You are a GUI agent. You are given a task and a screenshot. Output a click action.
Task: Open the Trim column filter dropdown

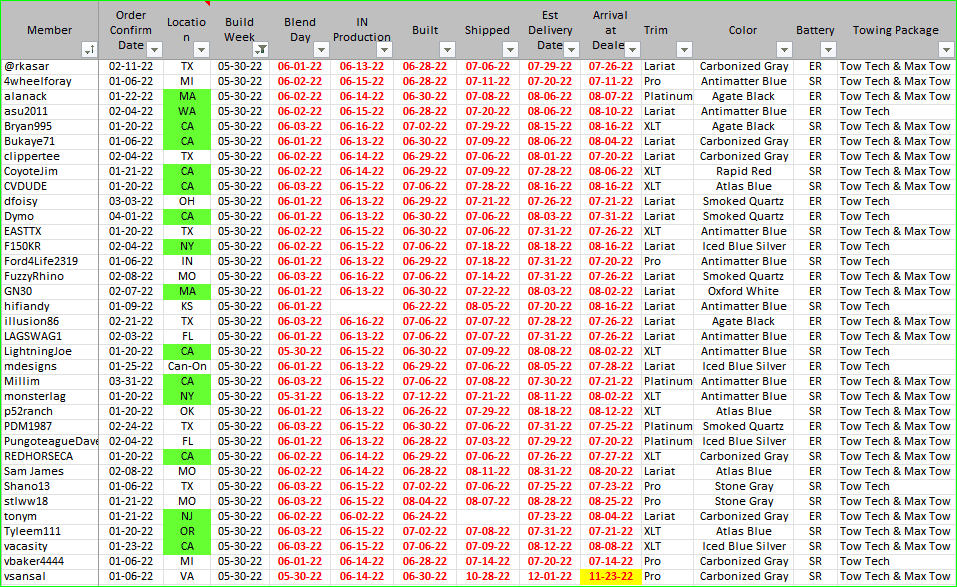click(684, 49)
